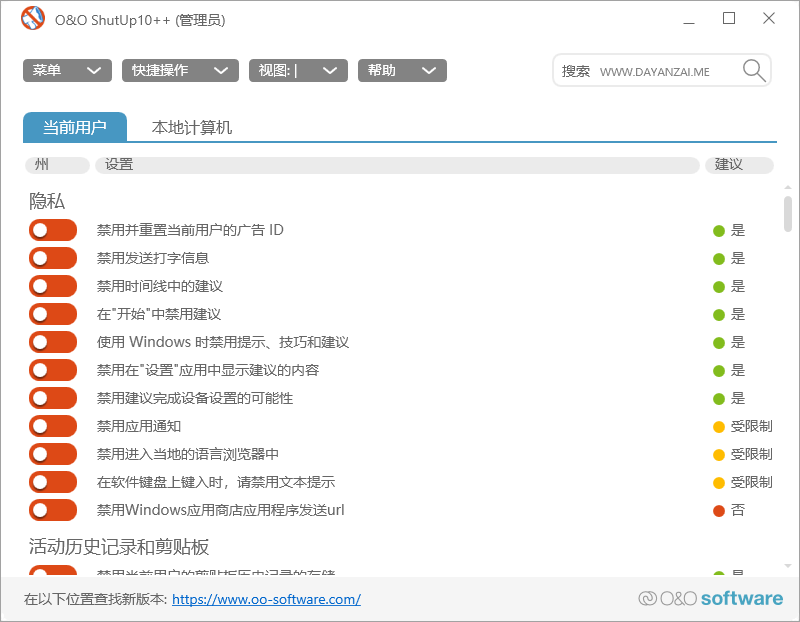This screenshot has height=622, width=800.
Task: Click green indicator for 禁用发送打字信息
Action: (718, 259)
